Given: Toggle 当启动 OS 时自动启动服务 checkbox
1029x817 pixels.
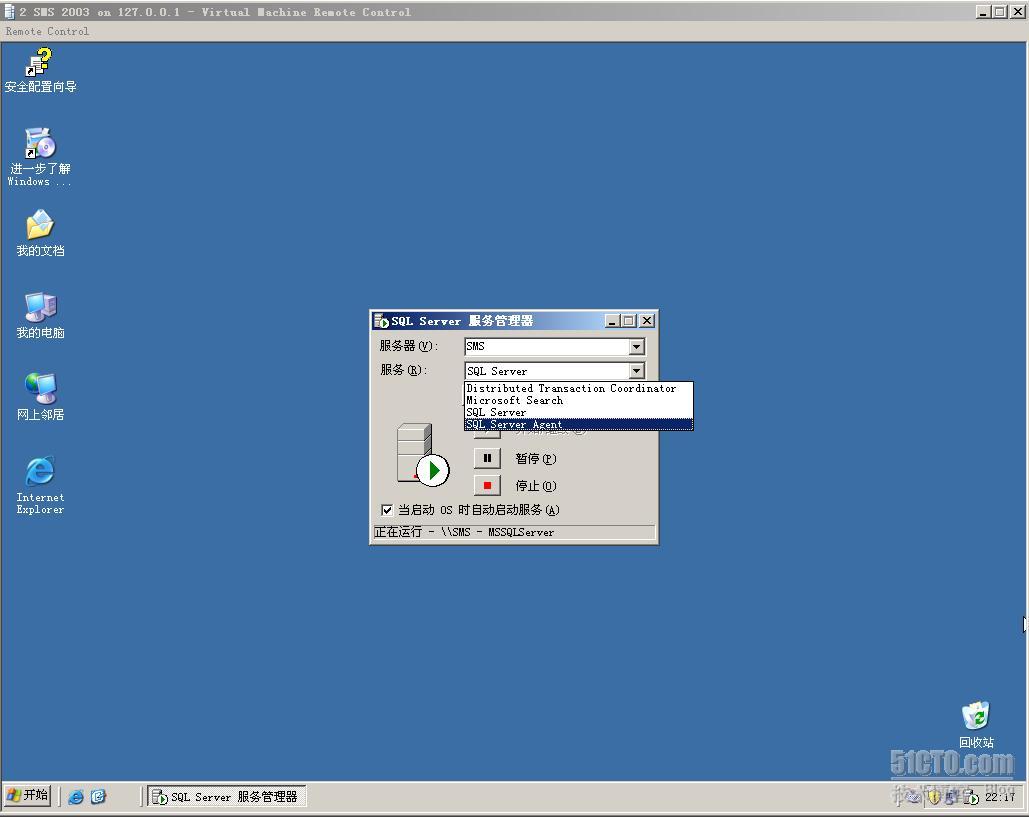Looking at the screenshot, I should (387, 510).
